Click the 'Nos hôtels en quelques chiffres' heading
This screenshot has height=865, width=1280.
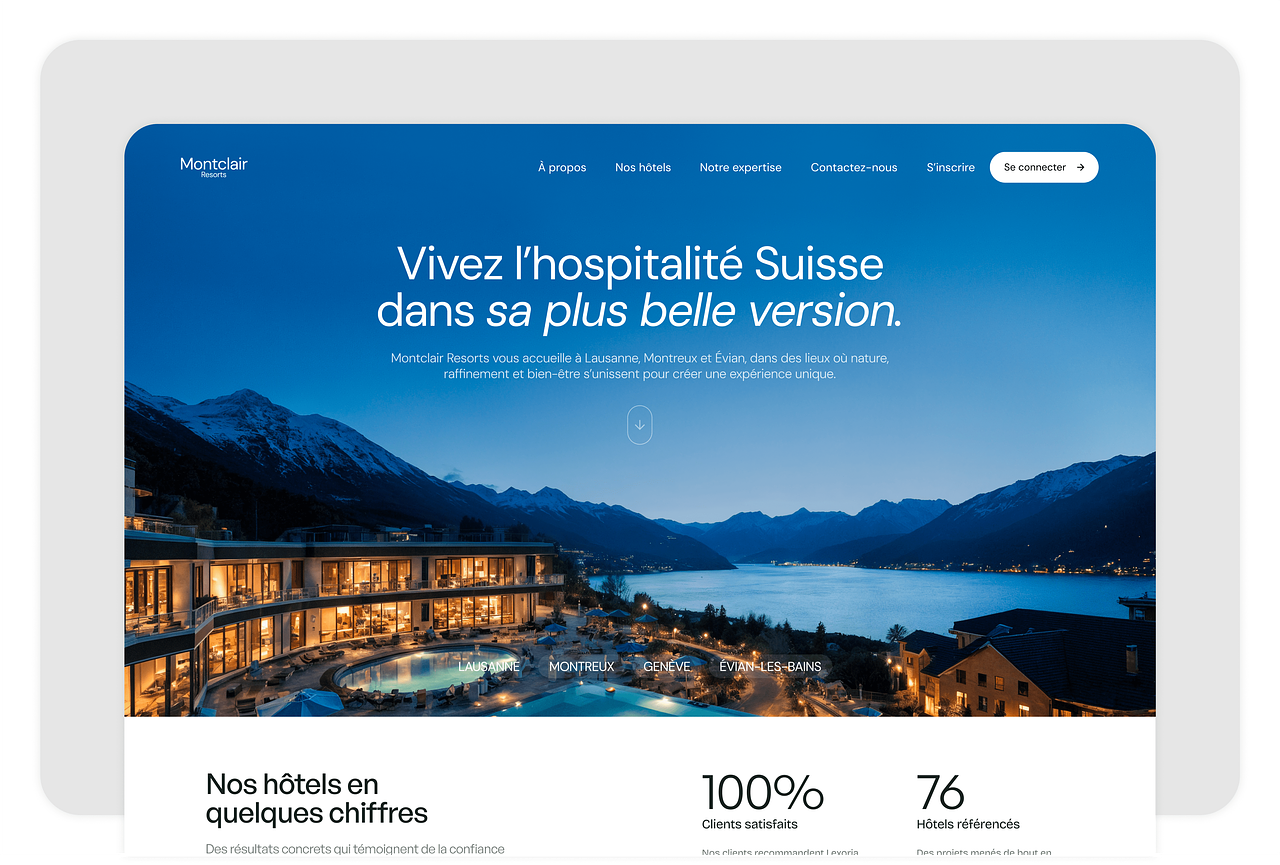pyautogui.click(x=317, y=798)
